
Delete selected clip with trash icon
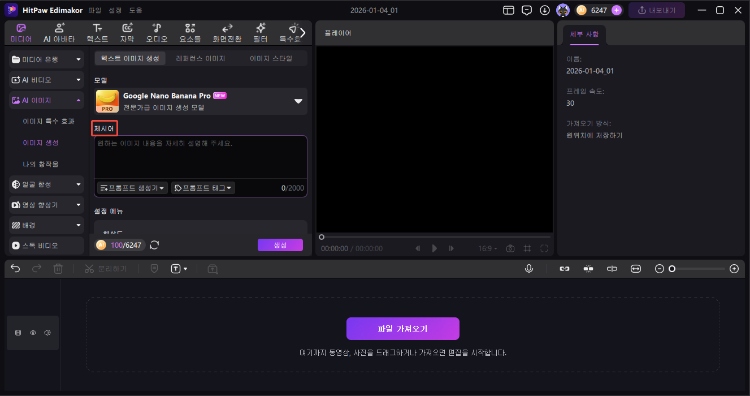(x=58, y=269)
